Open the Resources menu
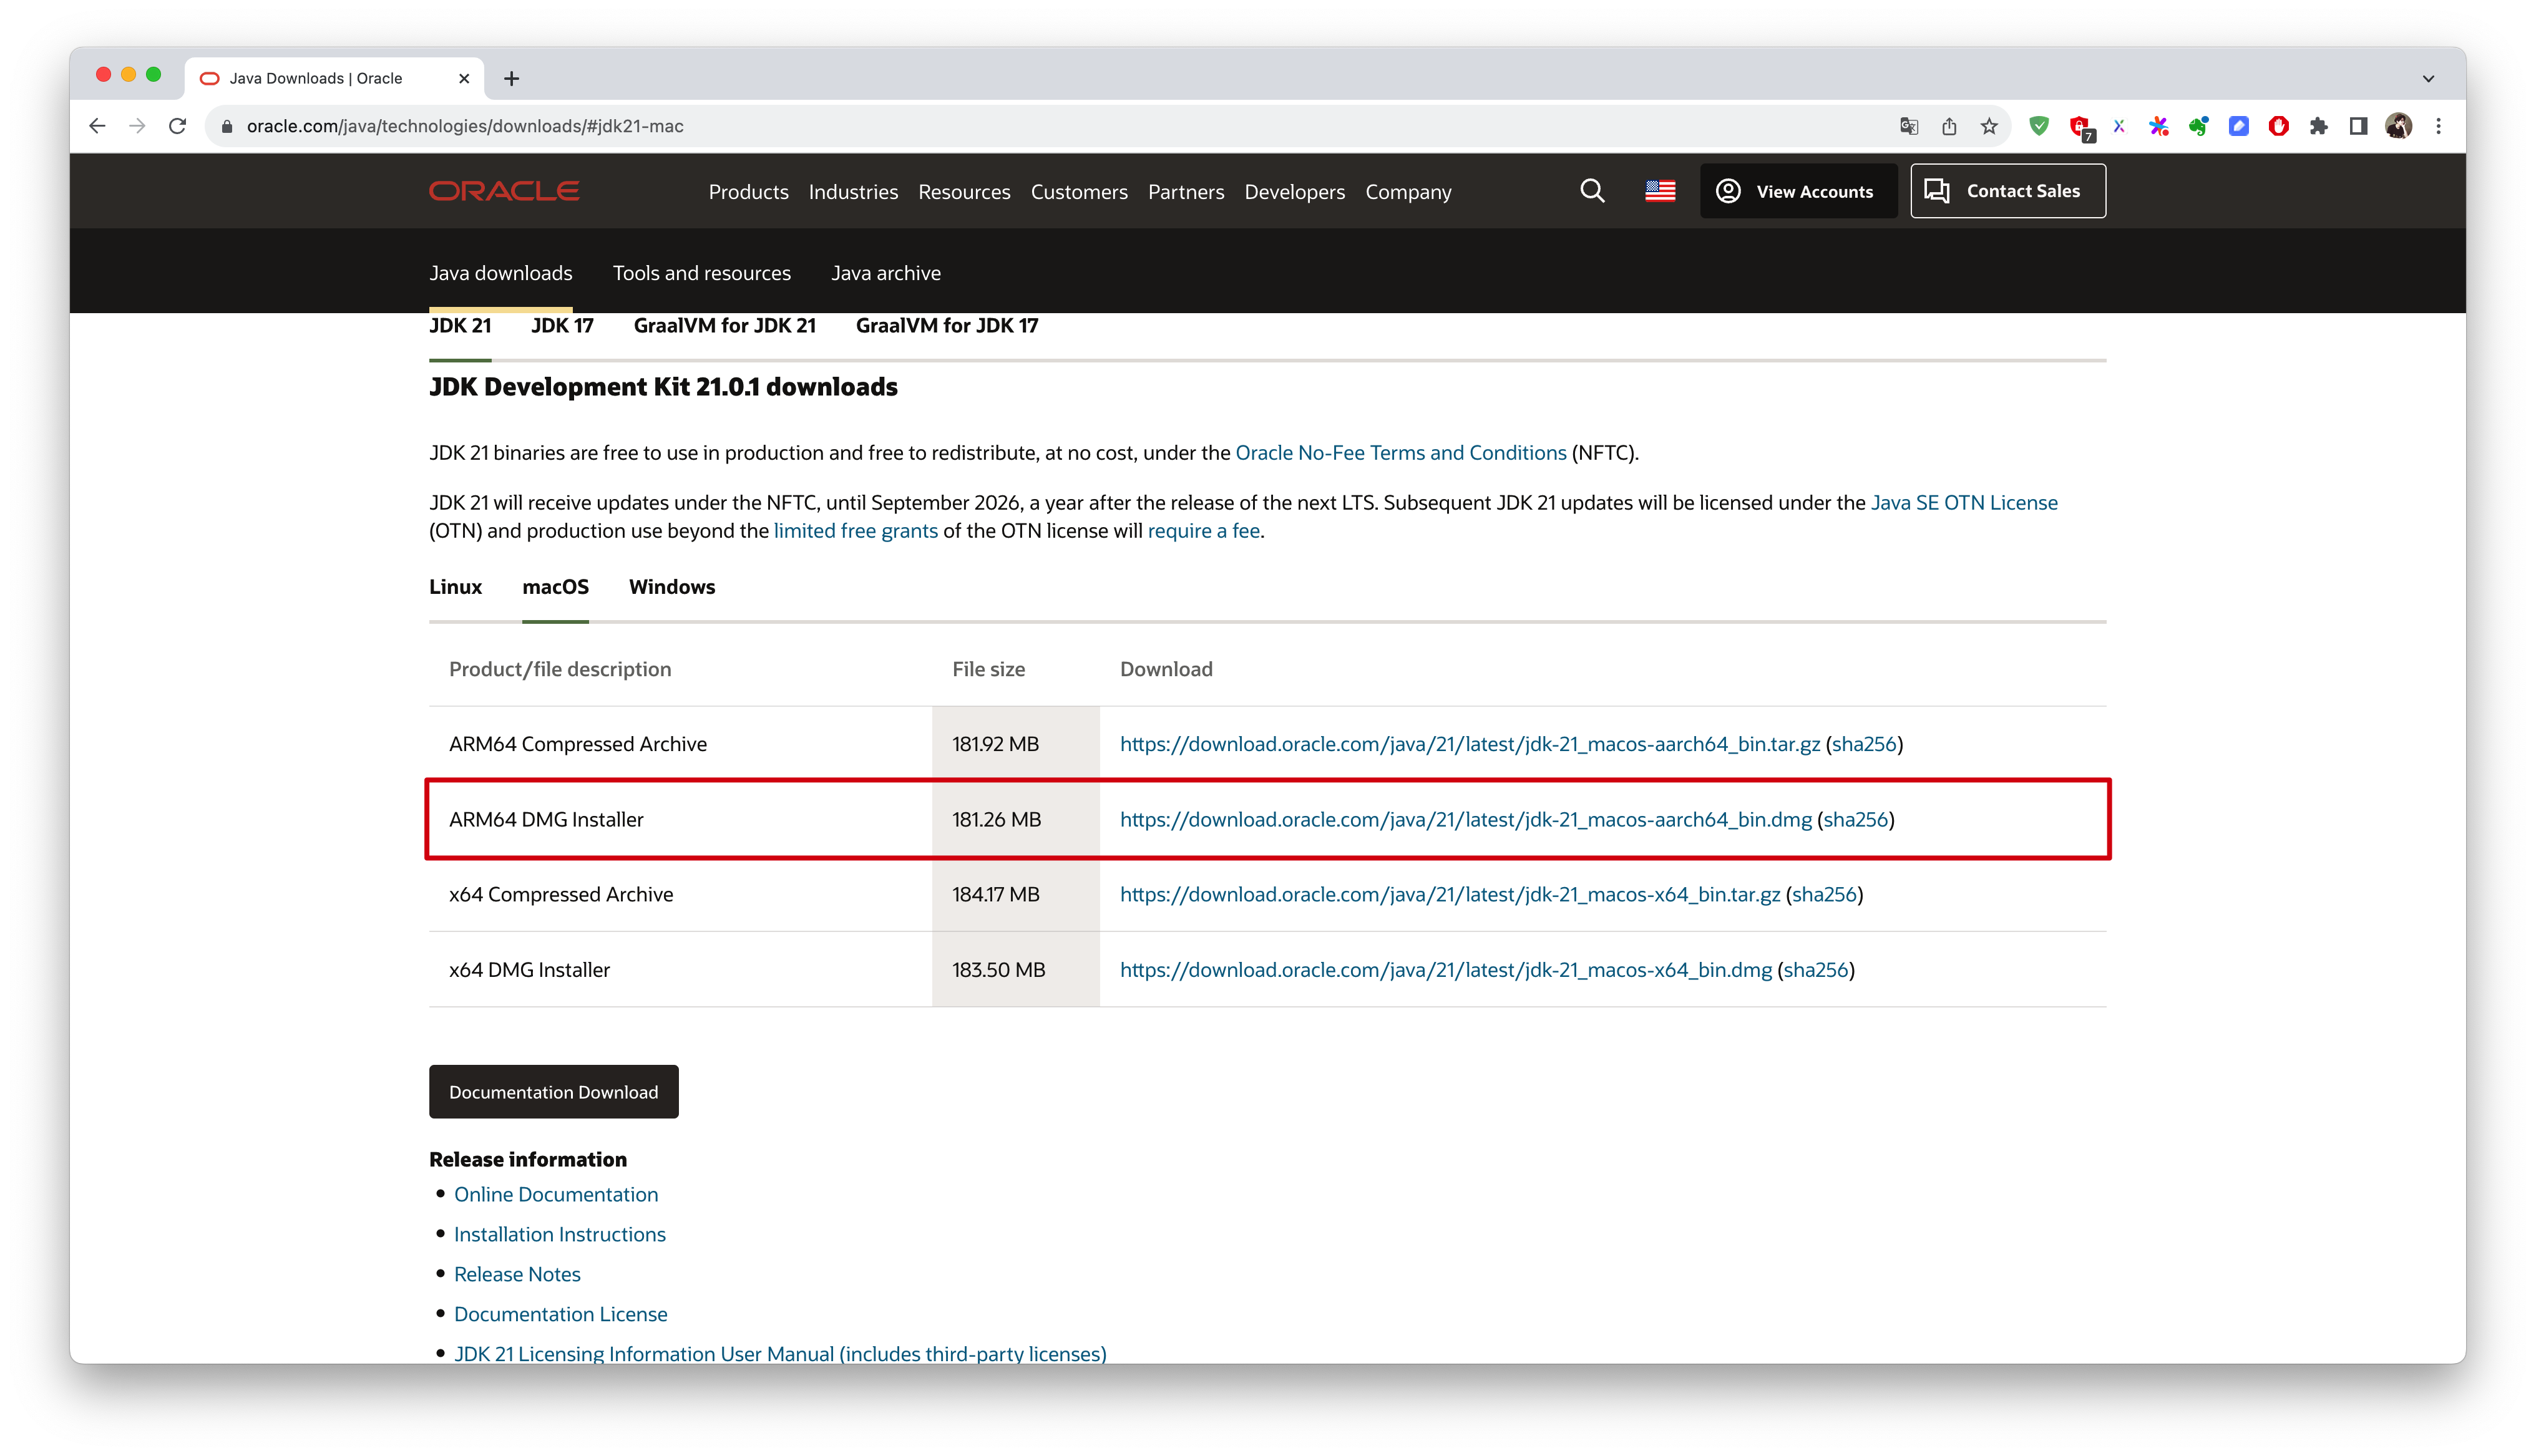The image size is (2536, 1456). point(964,192)
